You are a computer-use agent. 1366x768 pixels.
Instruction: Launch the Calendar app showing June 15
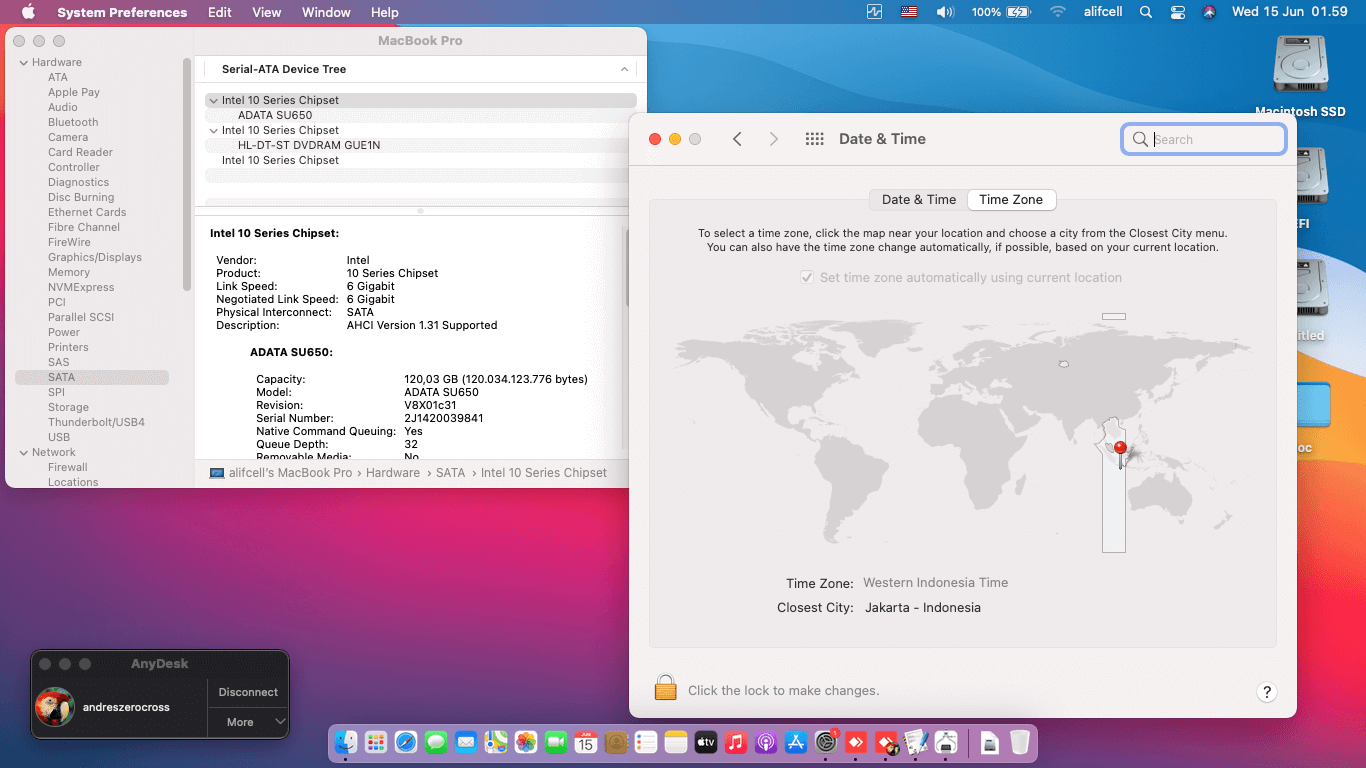tap(586, 742)
